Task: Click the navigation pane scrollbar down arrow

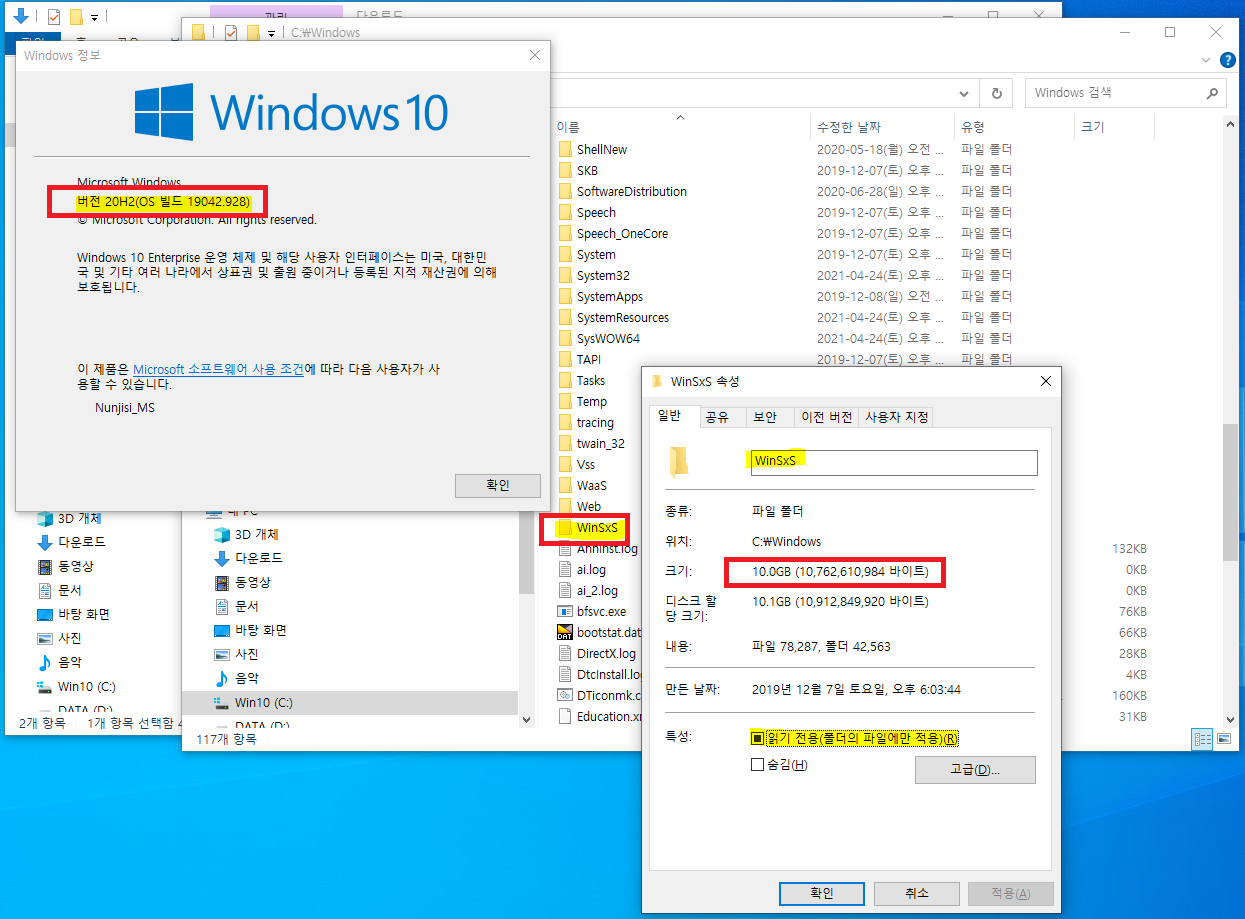Action: click(x=526, y=718)
